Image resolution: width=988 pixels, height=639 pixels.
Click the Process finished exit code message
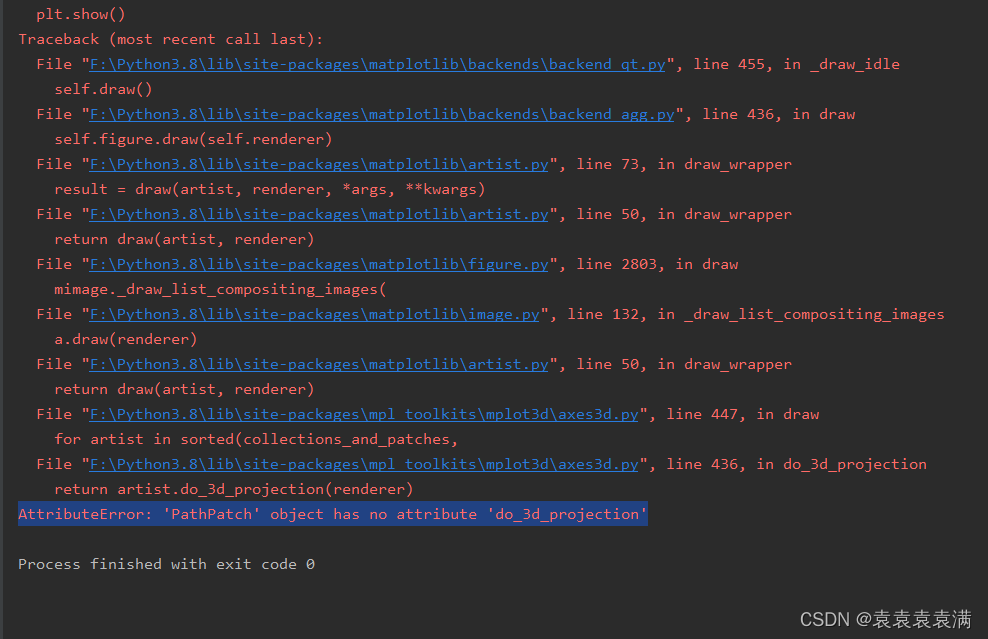pos(165,563)
